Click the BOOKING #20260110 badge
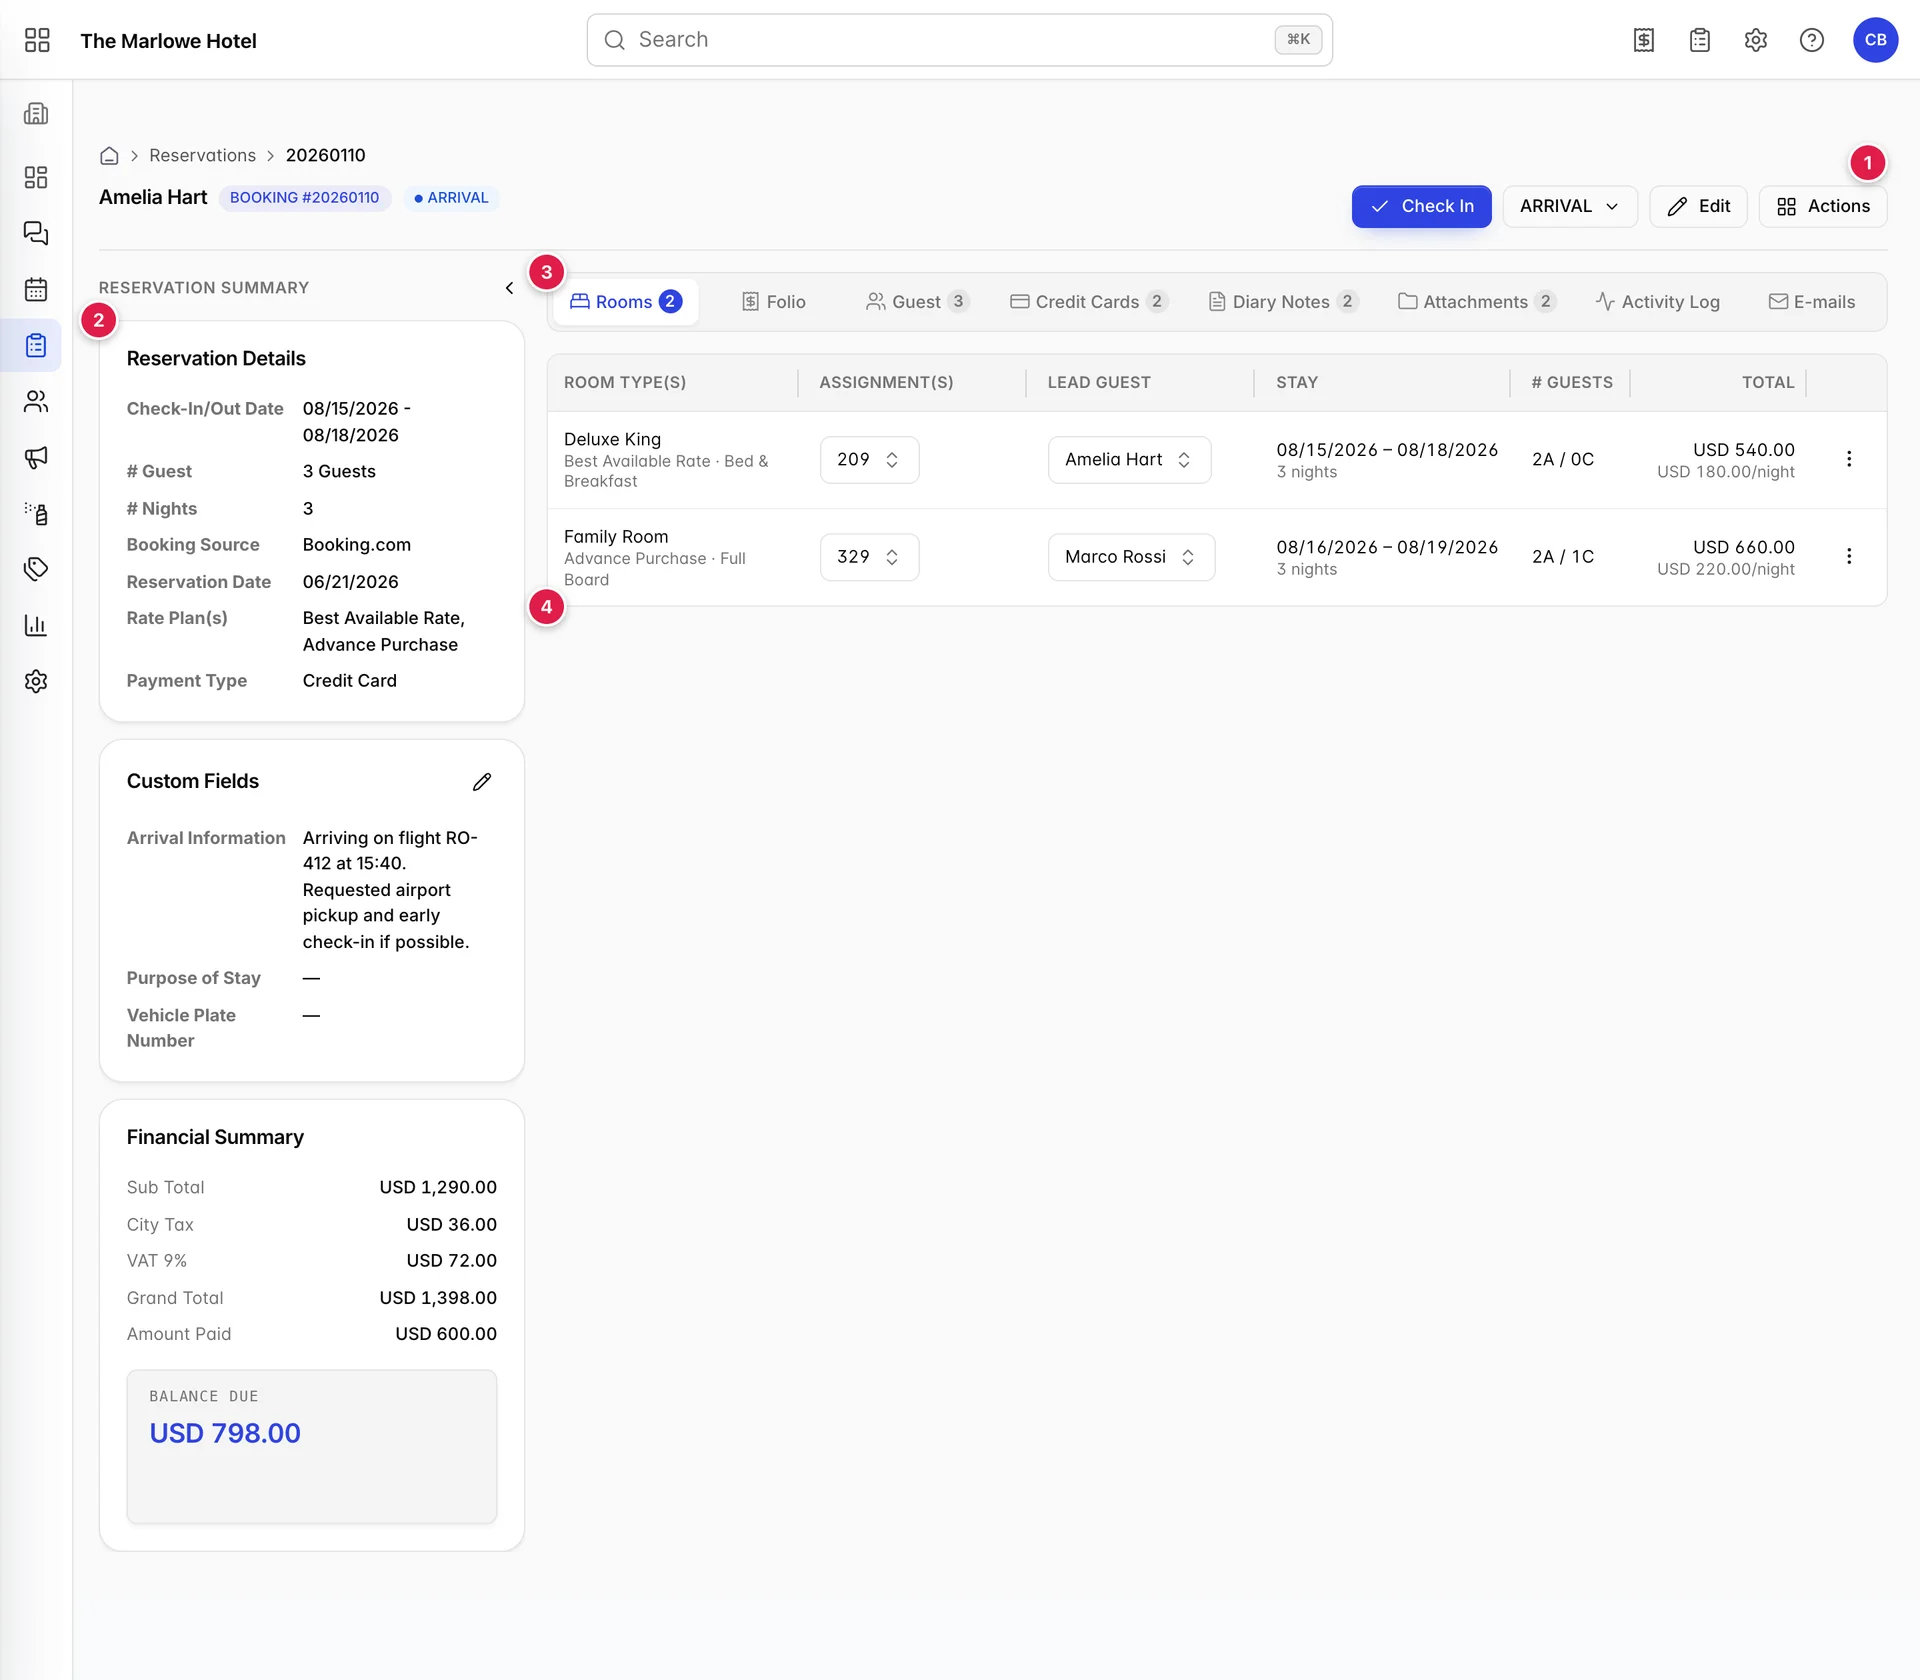The width and height of the screenshot is (1920, 1680). [304, 198]
